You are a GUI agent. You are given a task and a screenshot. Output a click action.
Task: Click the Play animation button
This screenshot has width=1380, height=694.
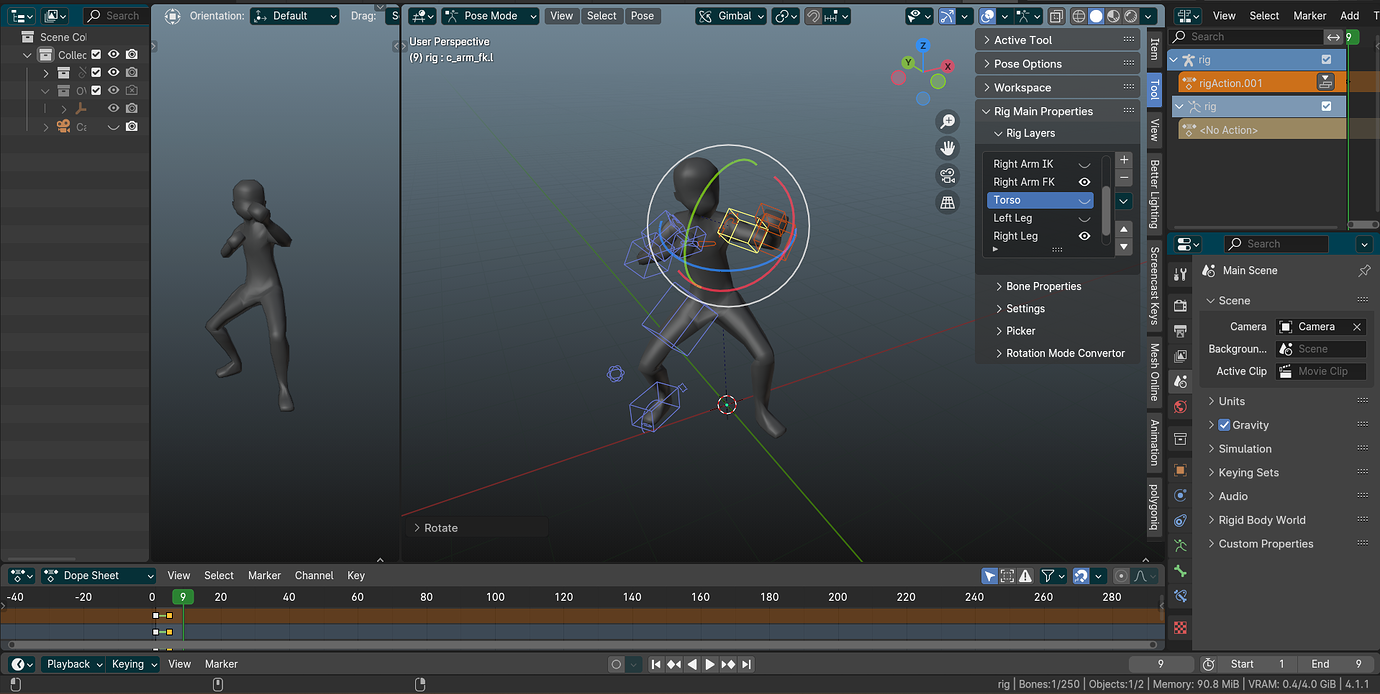710,664
